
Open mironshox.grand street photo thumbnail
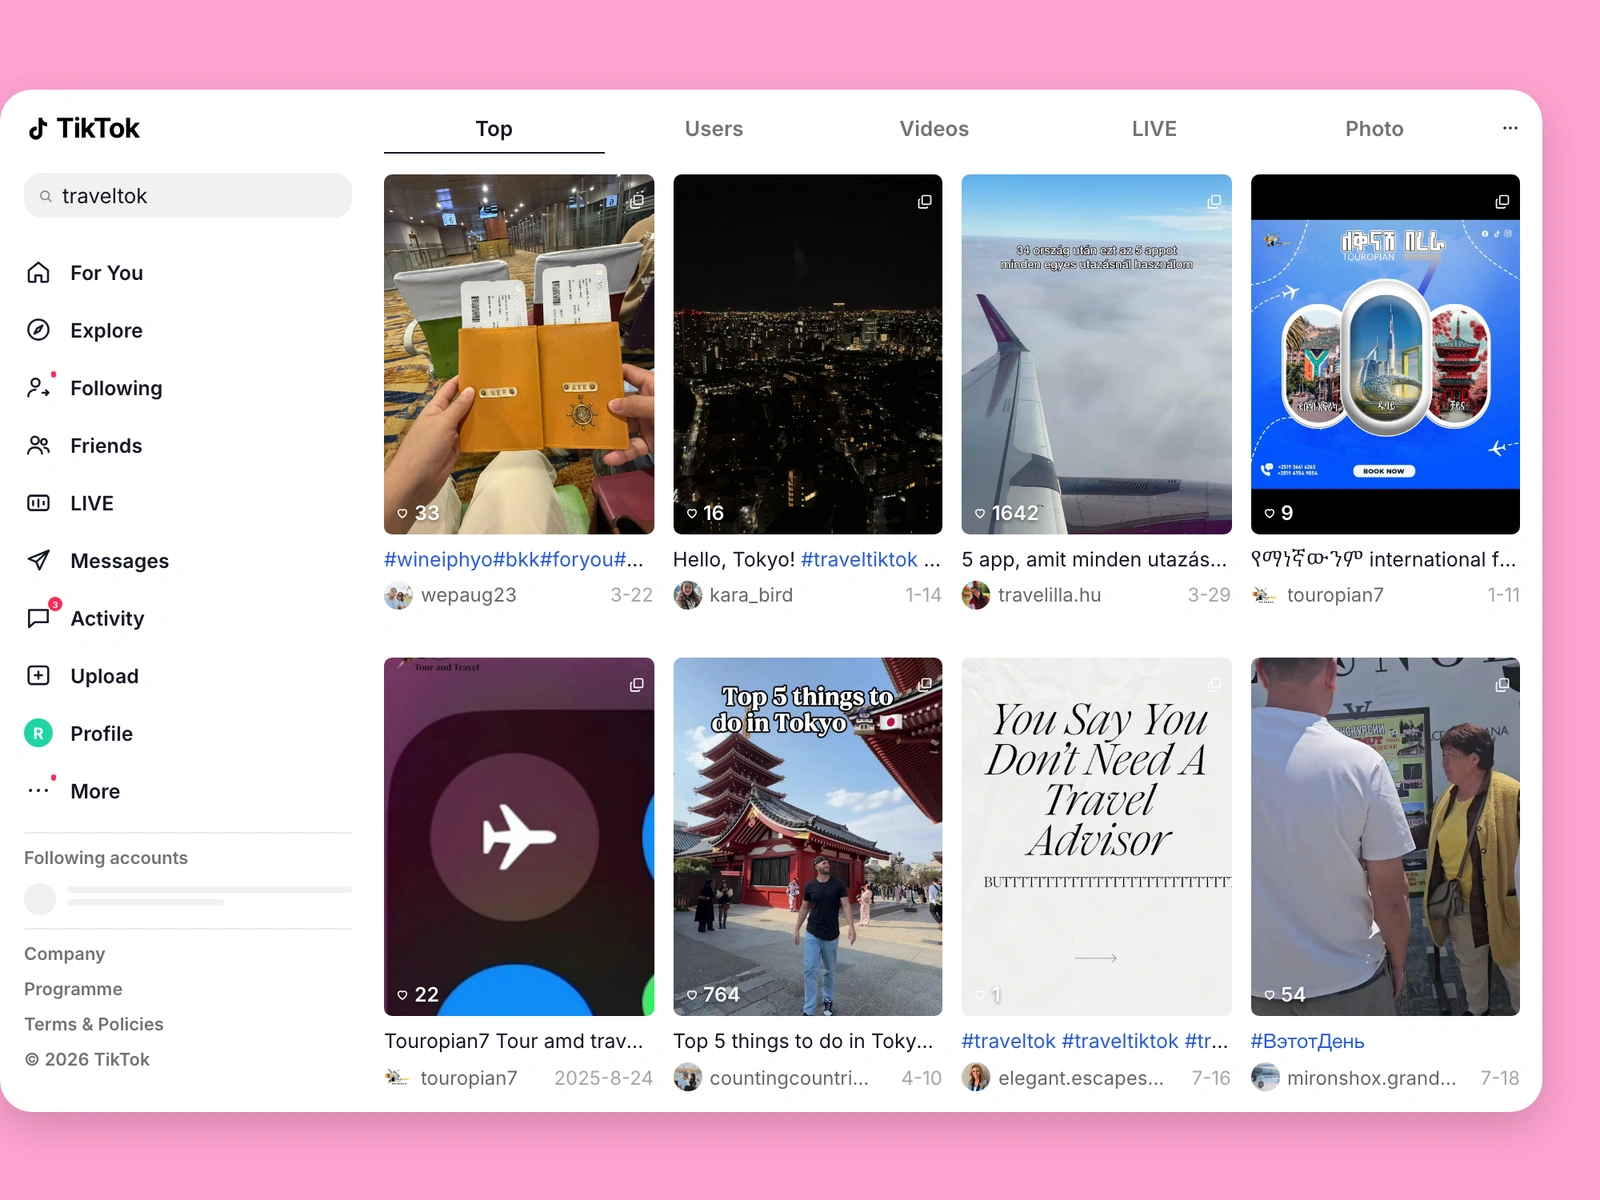click(x=1385, y=836)
